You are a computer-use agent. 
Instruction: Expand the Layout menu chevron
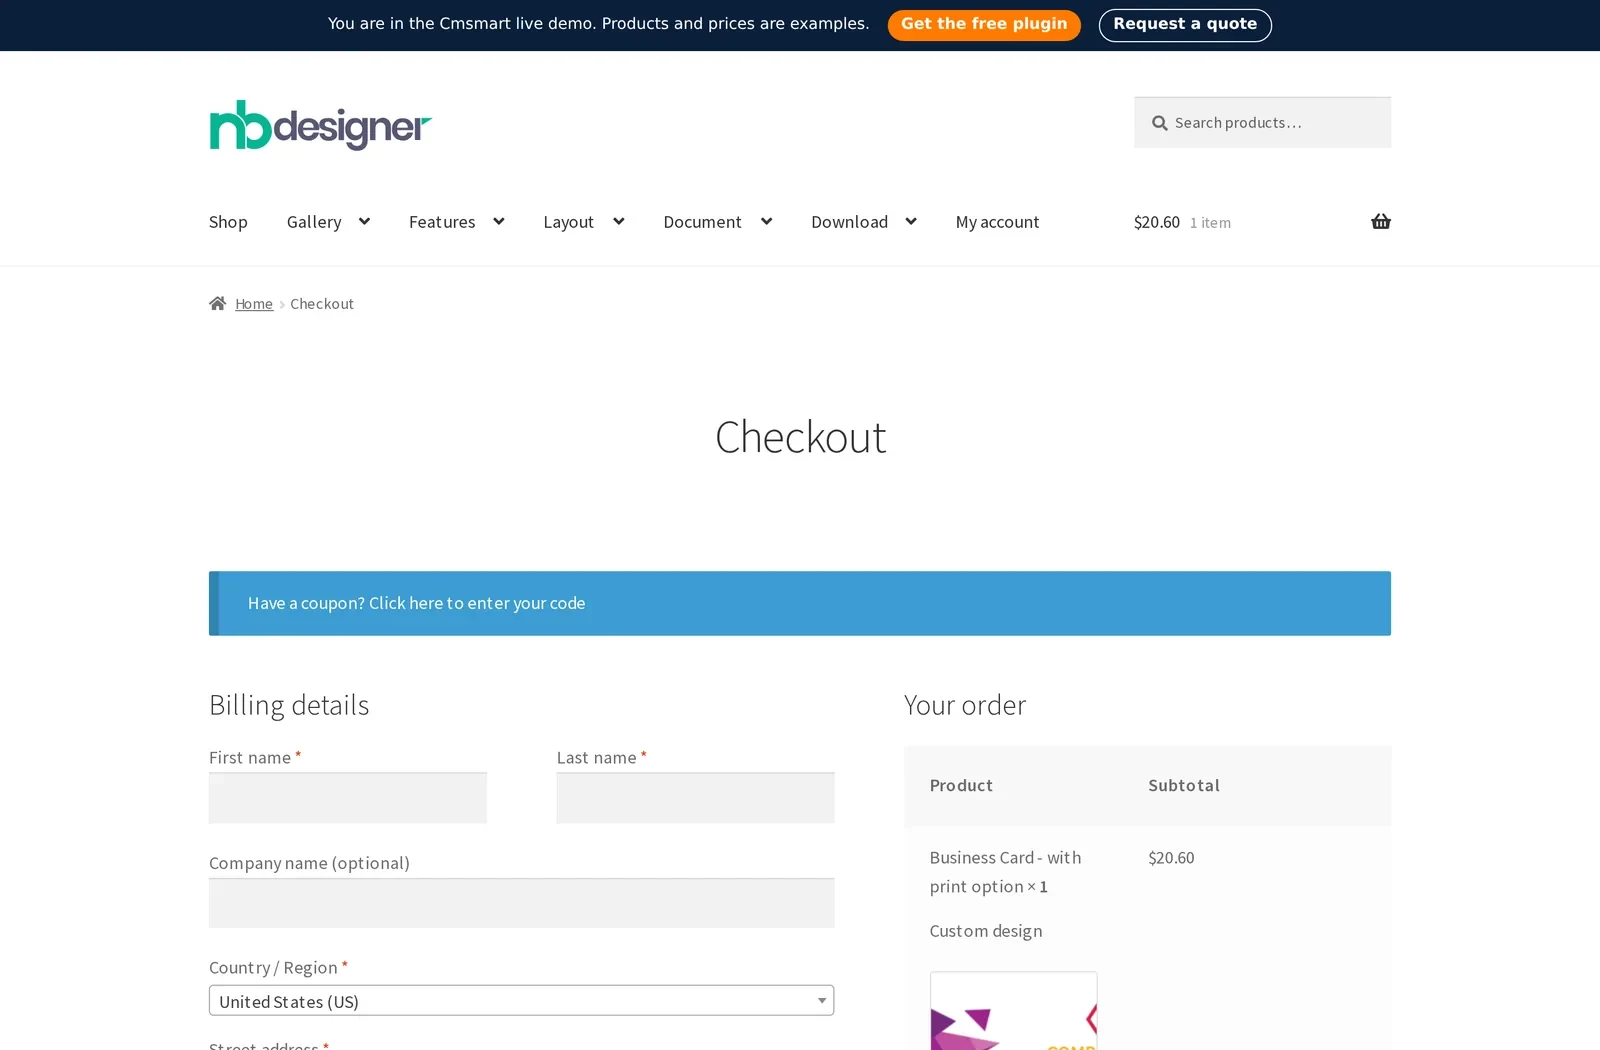click(618, 222)
